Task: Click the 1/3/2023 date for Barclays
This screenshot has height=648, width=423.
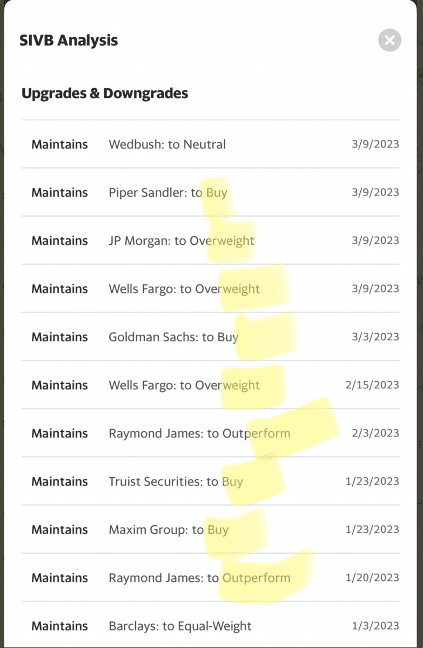Action: 375,626
